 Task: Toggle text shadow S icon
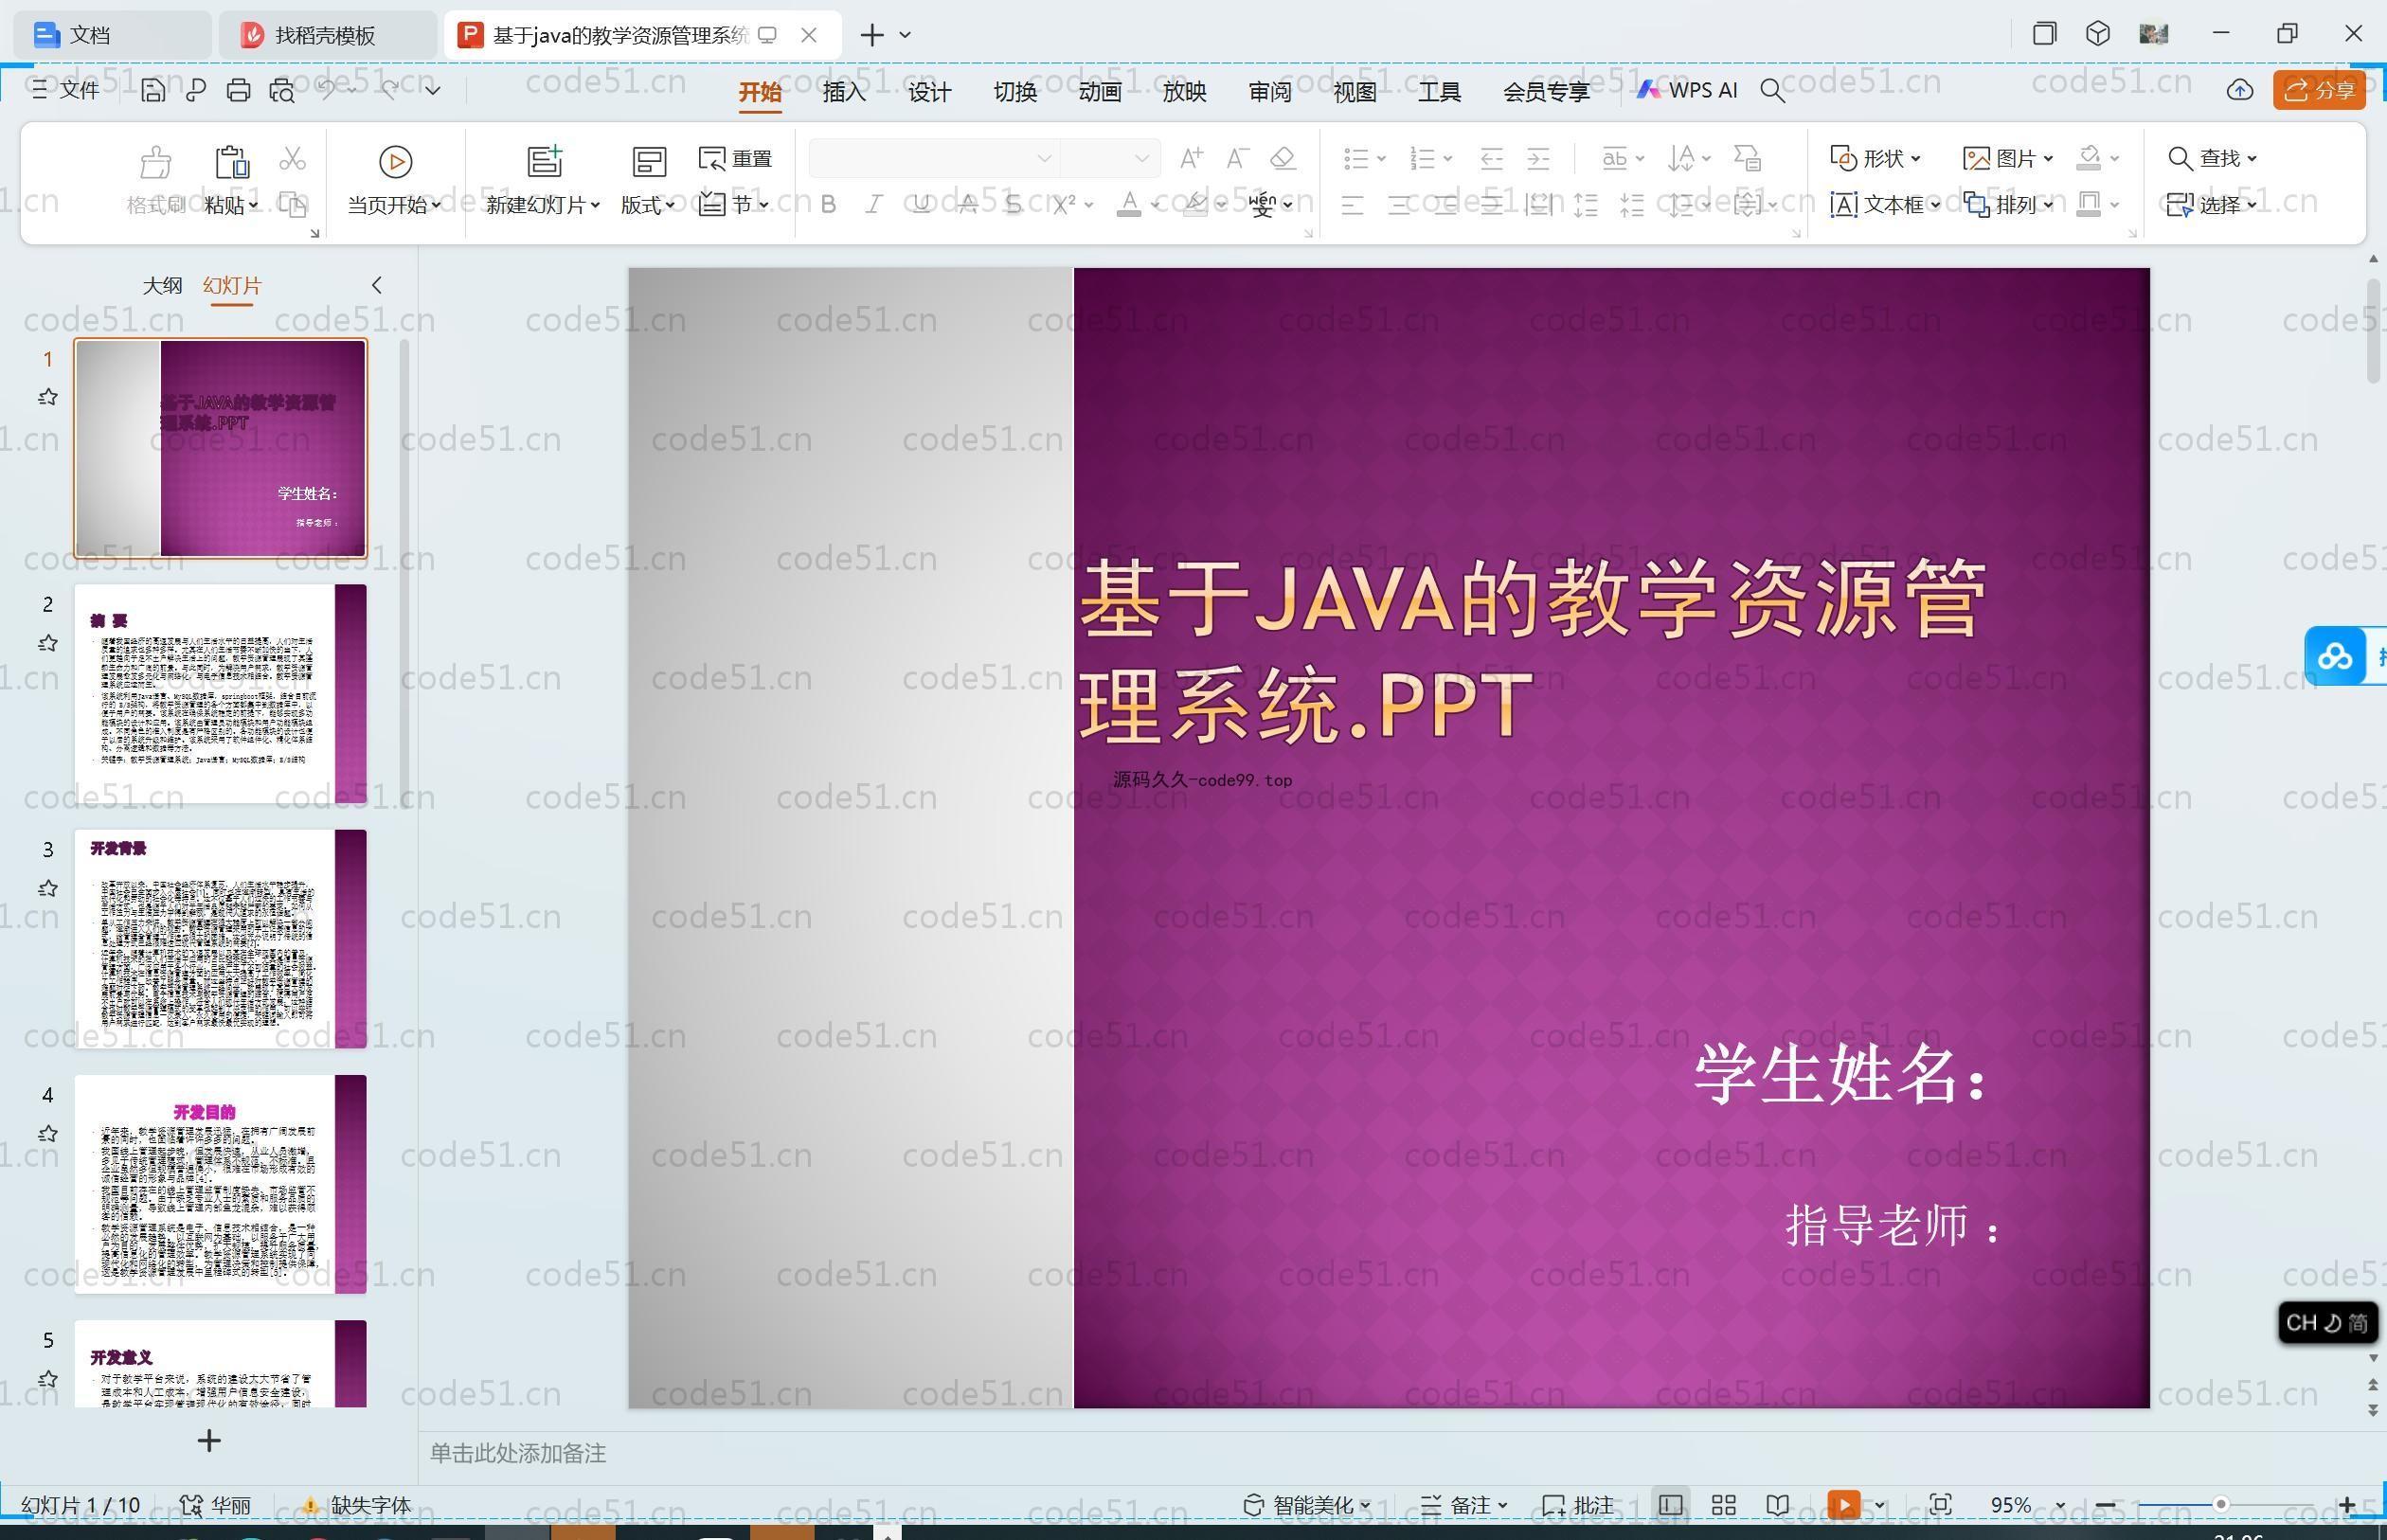pyautogui.click(x=1013, y=205)
